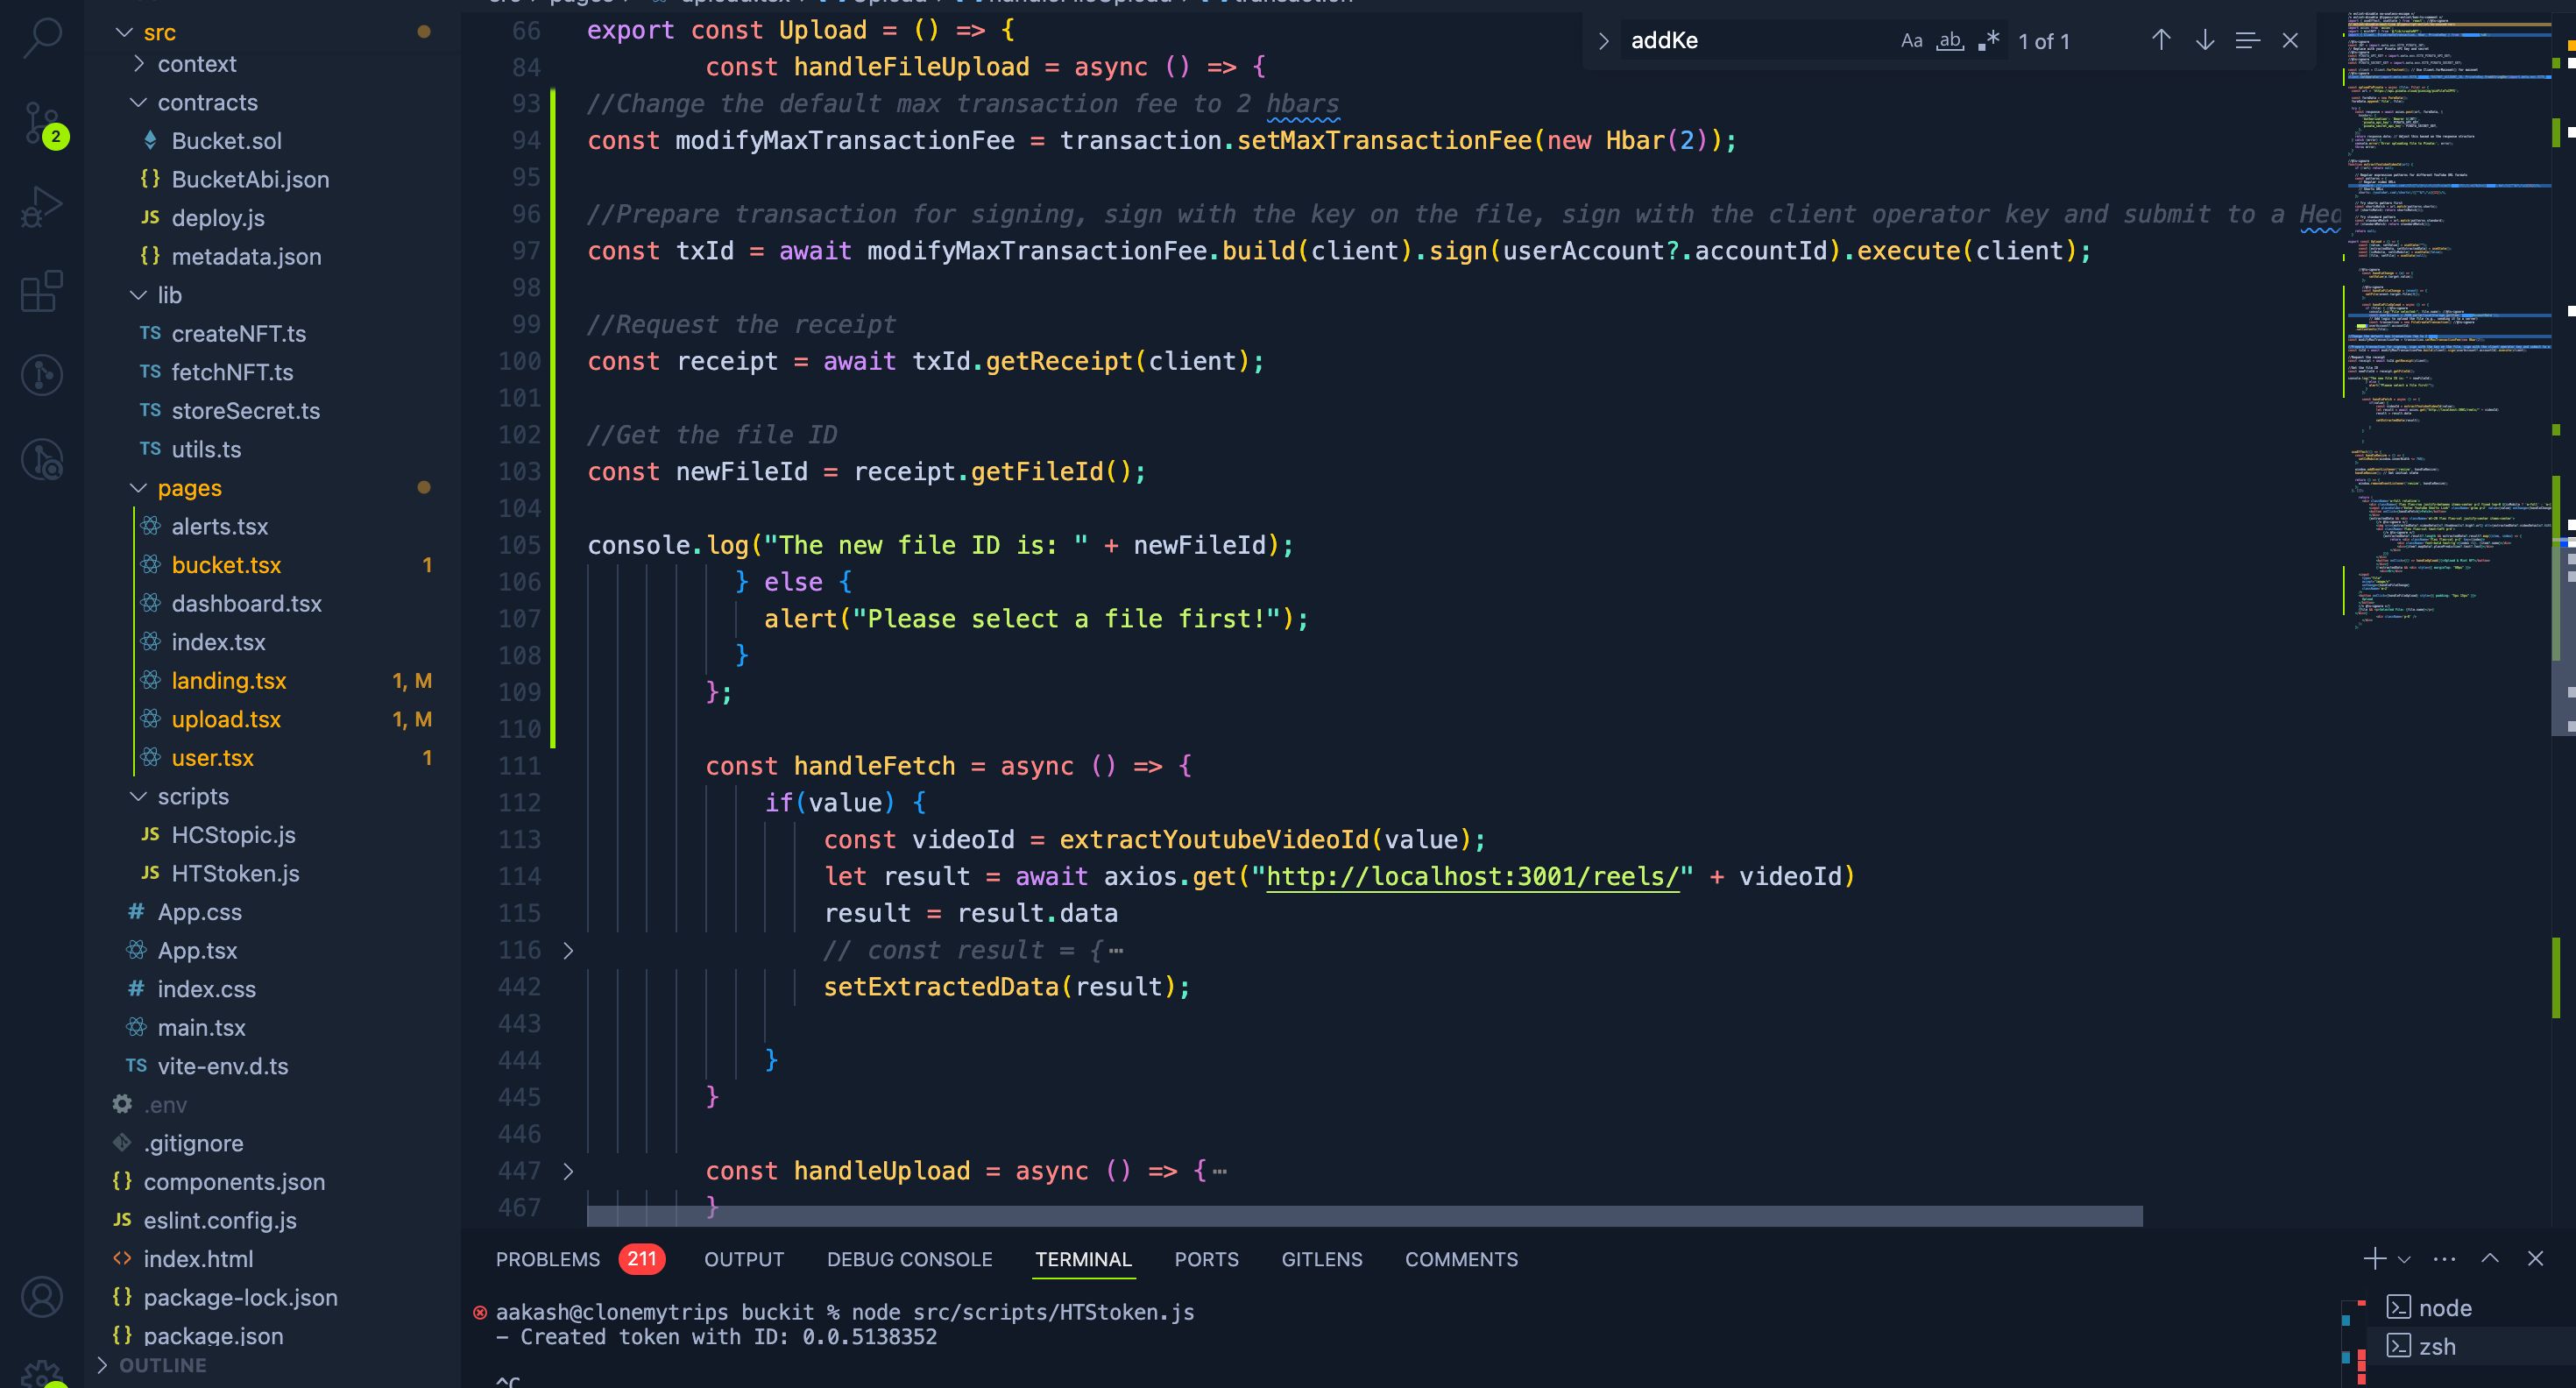The width and height of the screenshot is (2576, 1388).
Task: Expand the replace field chevron in find widget
Action: (x=1603, y=41)
